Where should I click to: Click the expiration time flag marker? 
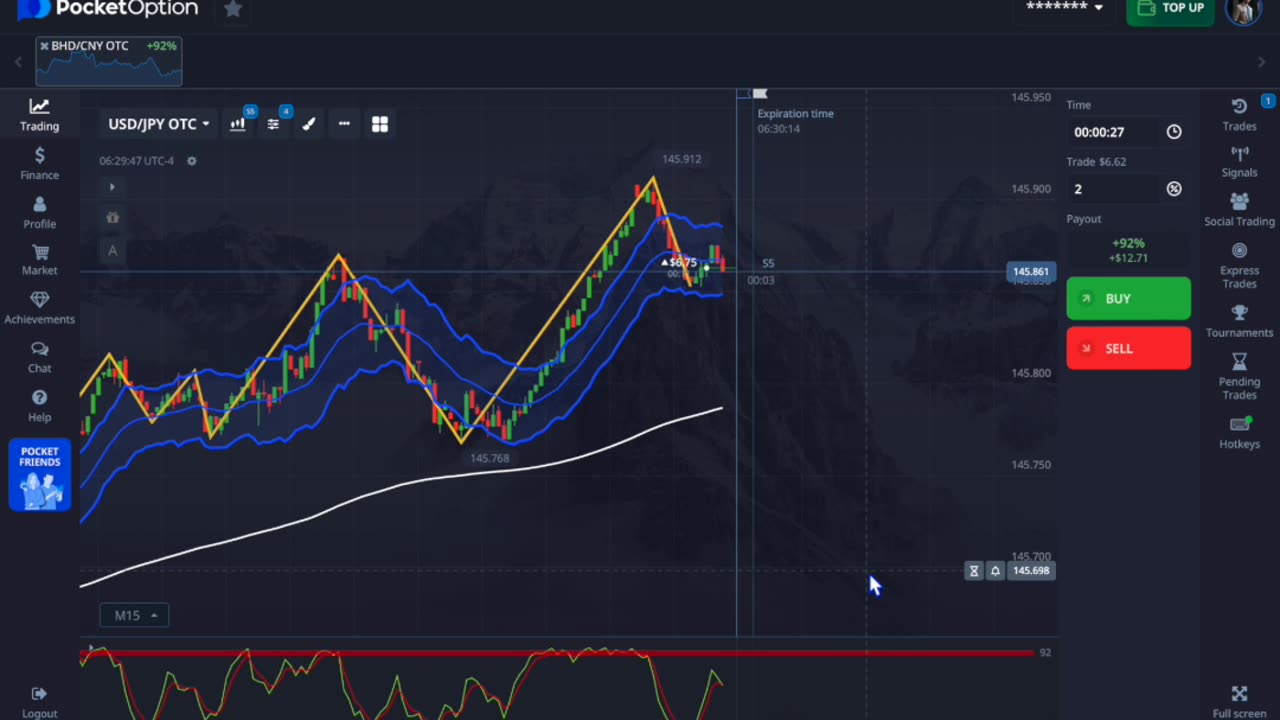pyautogui.click(x=760, y=94)
